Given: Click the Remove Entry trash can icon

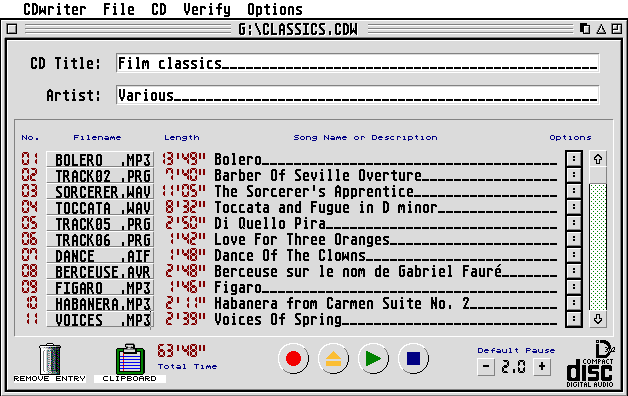Looking at the screenshot, I should [x=50, y=359].
